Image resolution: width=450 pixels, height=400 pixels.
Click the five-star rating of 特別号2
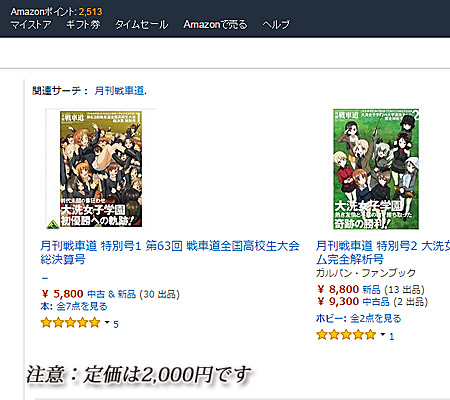[346, 335]
